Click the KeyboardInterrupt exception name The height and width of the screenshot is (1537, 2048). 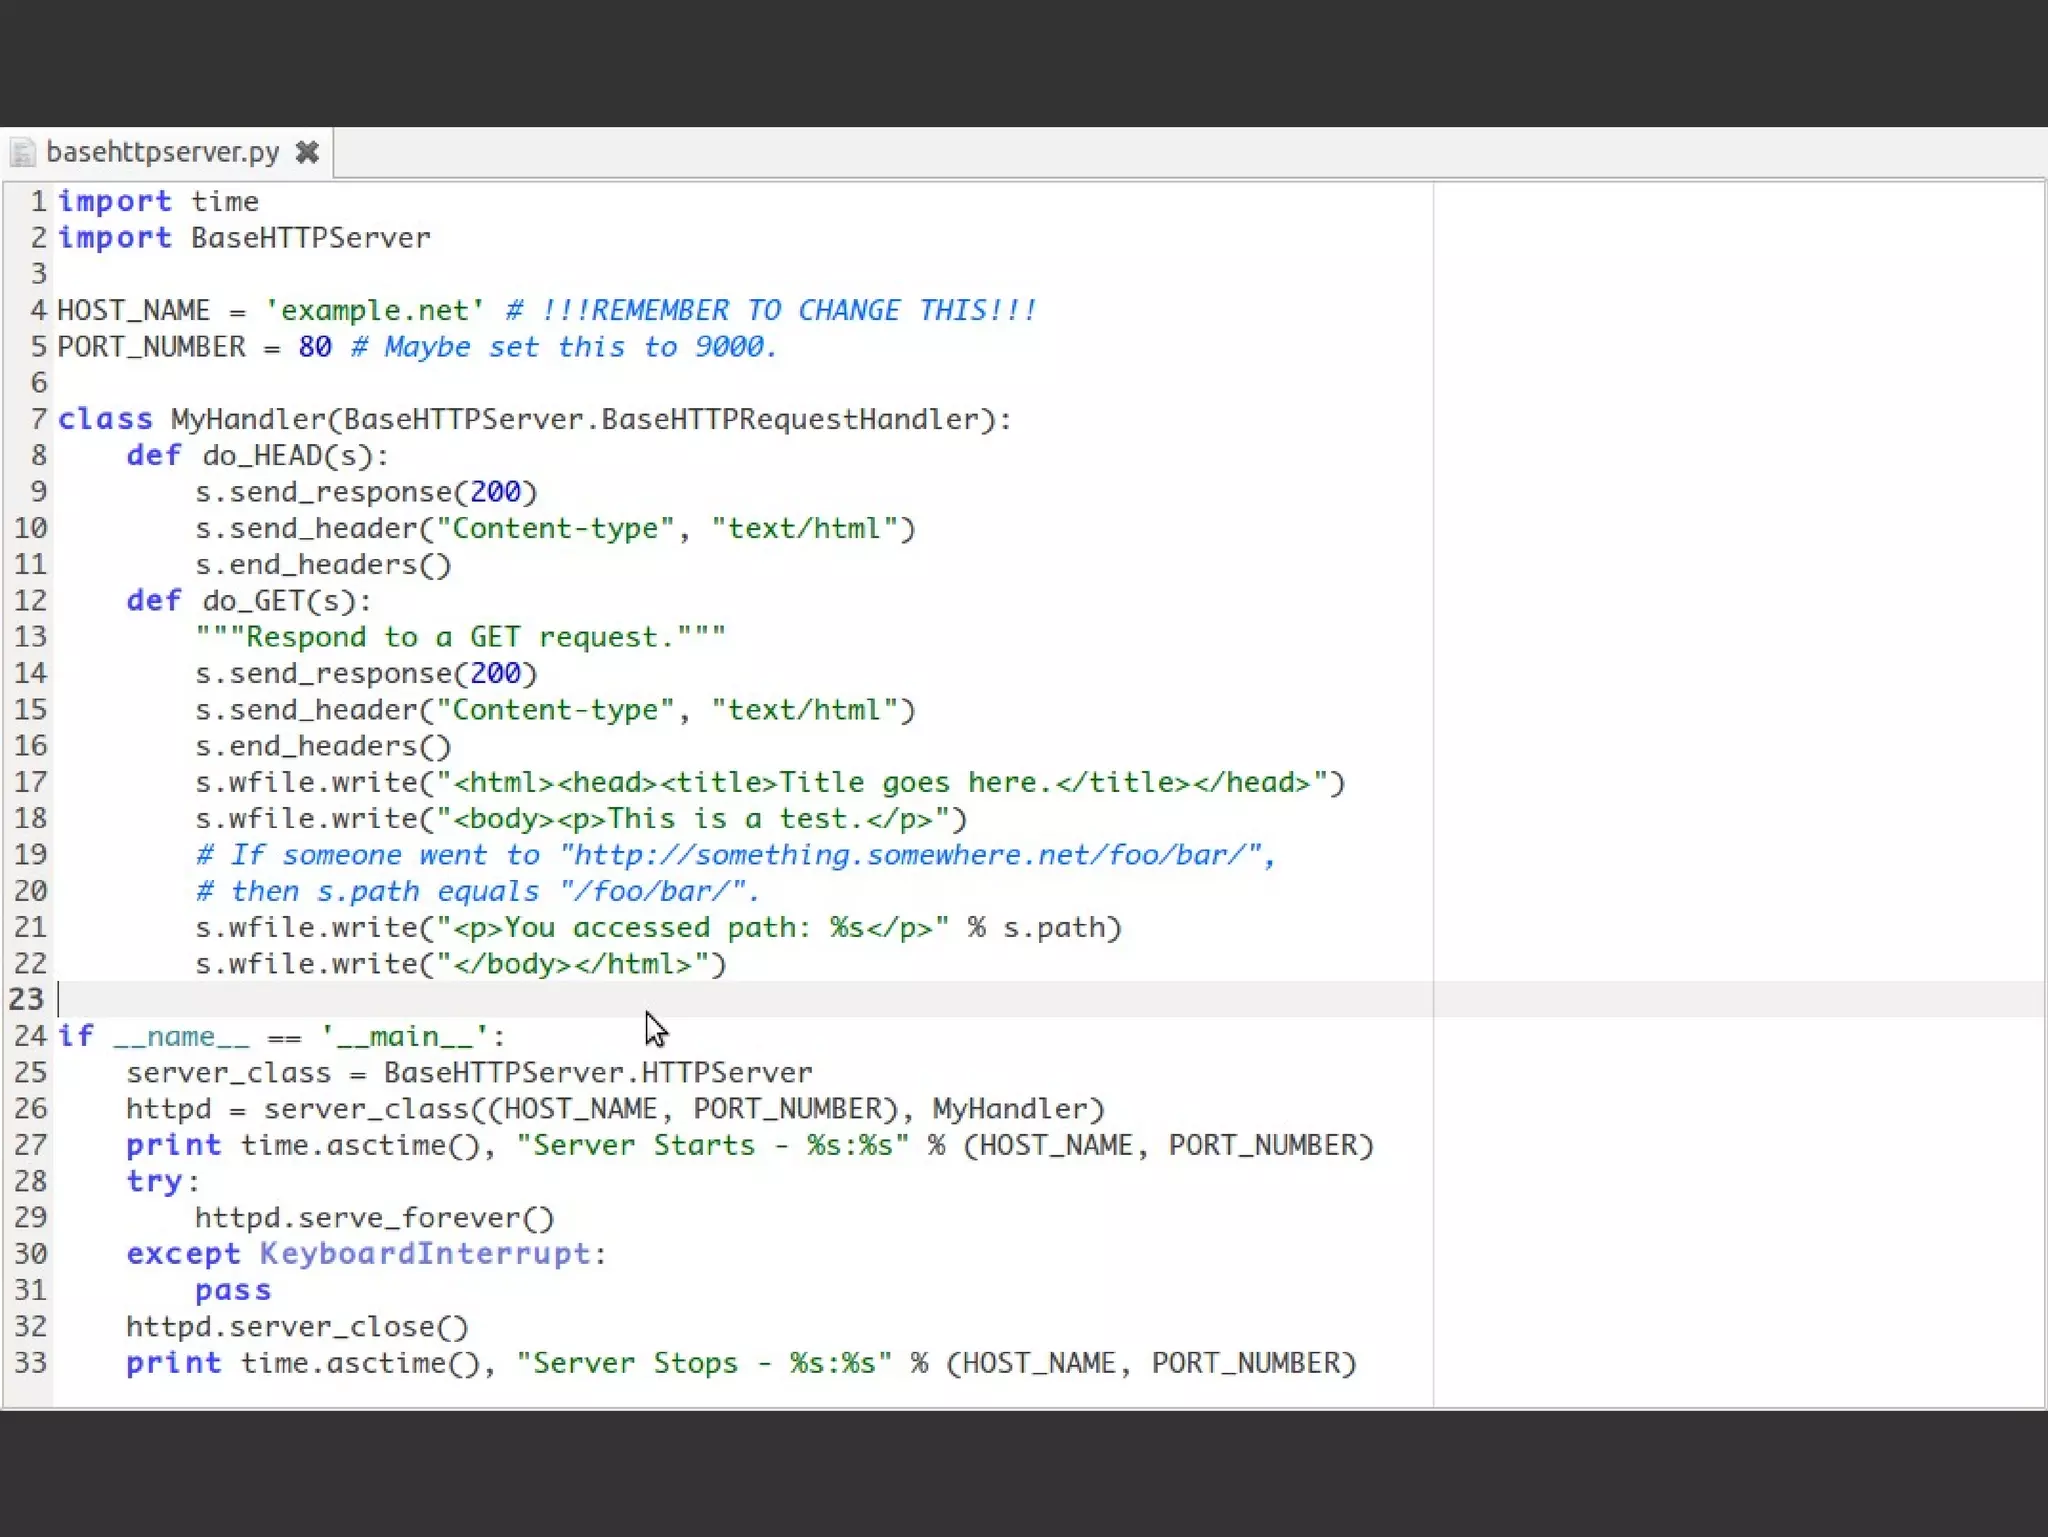[425, 1254]
